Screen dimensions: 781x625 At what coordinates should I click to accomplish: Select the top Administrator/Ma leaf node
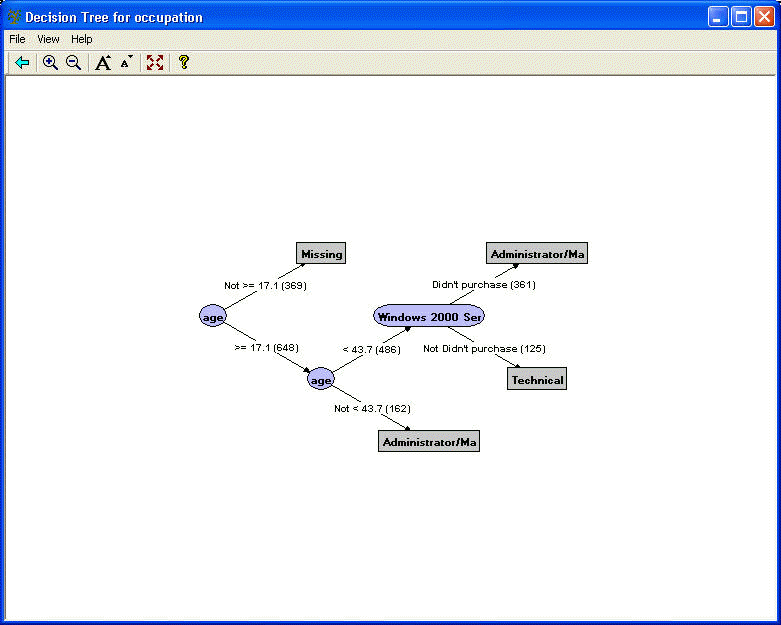537,254
